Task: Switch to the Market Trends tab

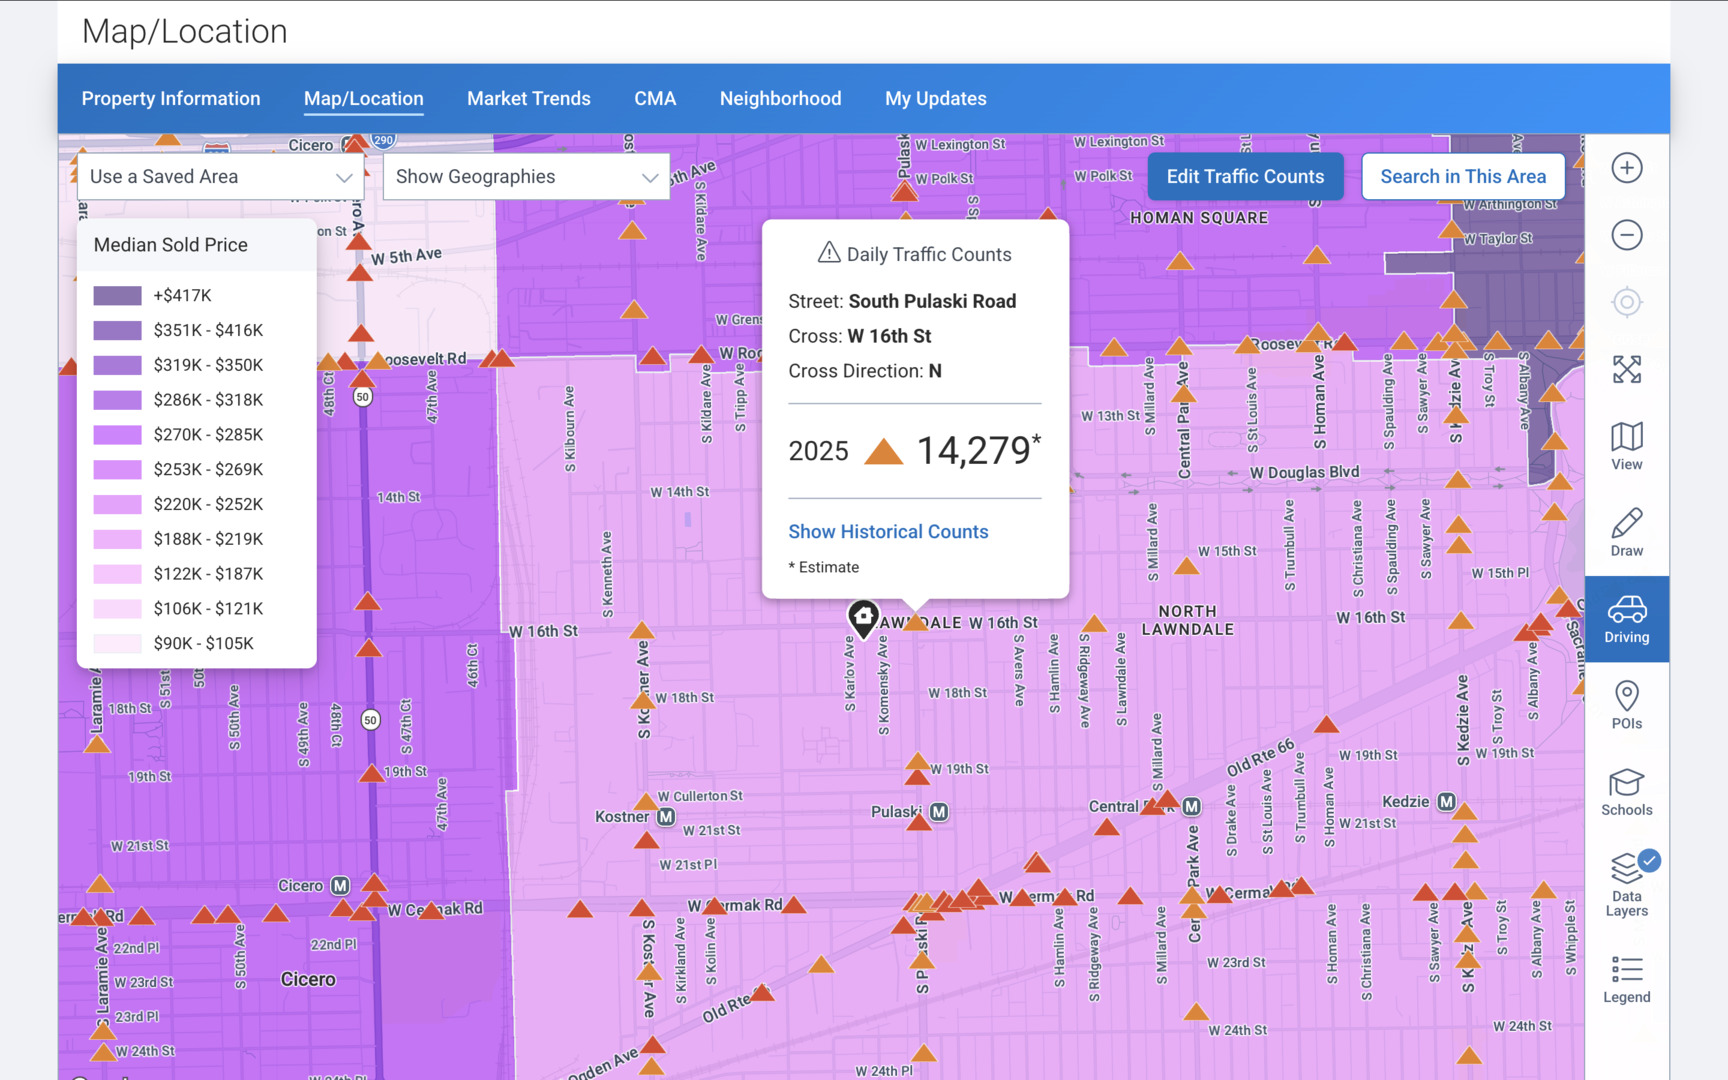Action: (528, 99)
